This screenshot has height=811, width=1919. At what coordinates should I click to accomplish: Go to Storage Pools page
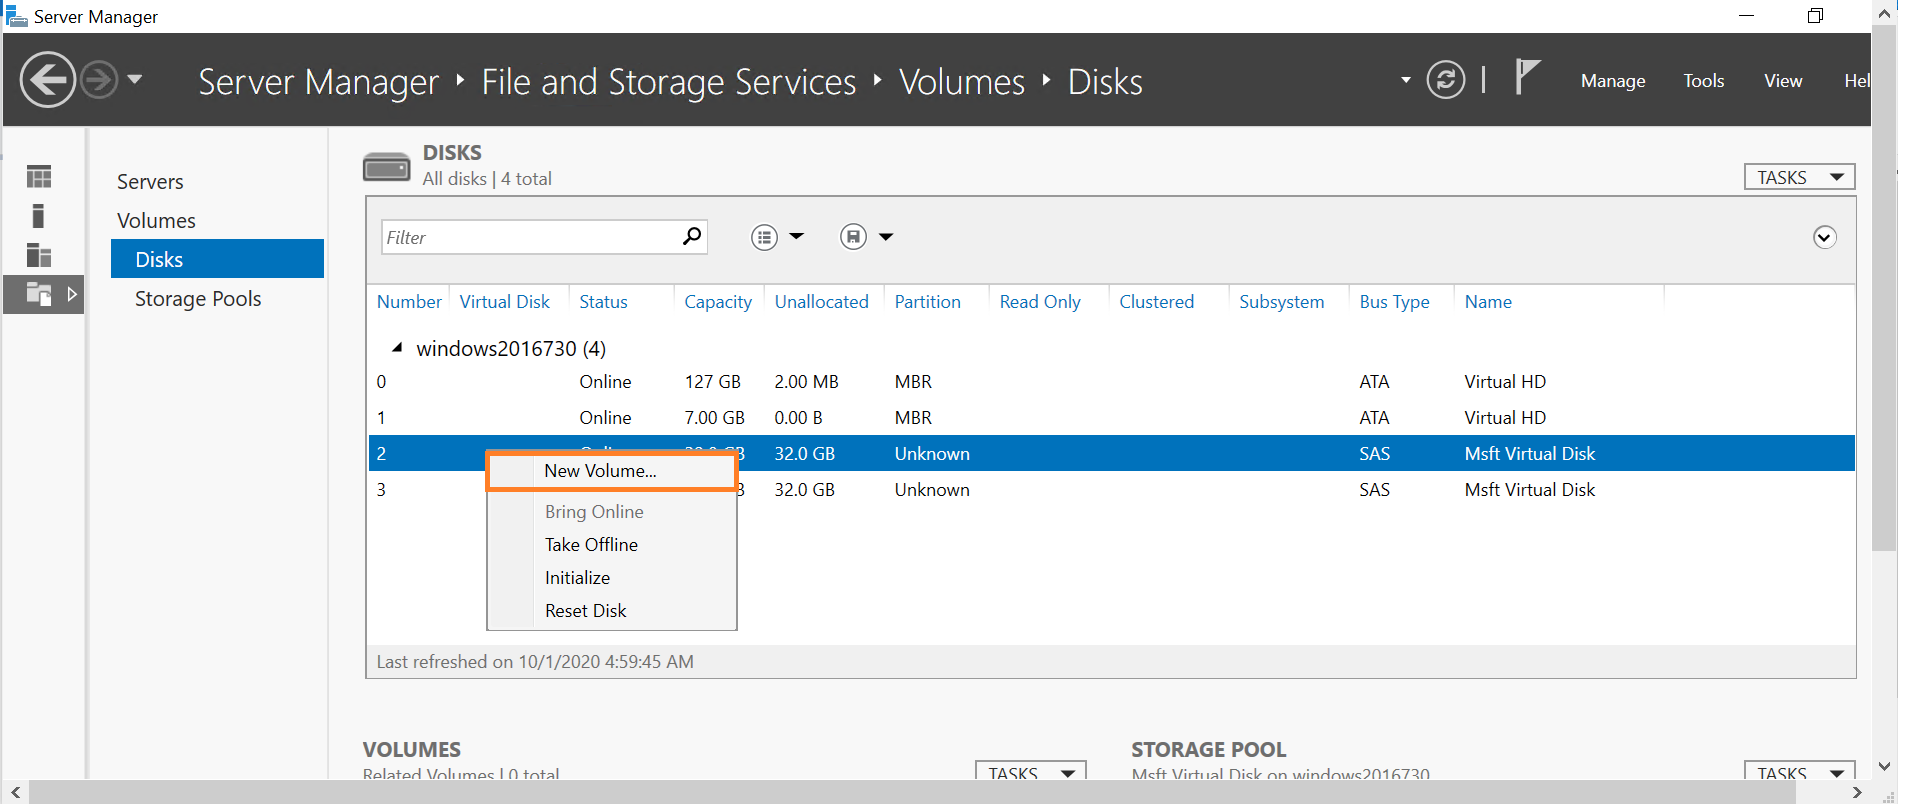pyautogui.click(x=198, y=299)
